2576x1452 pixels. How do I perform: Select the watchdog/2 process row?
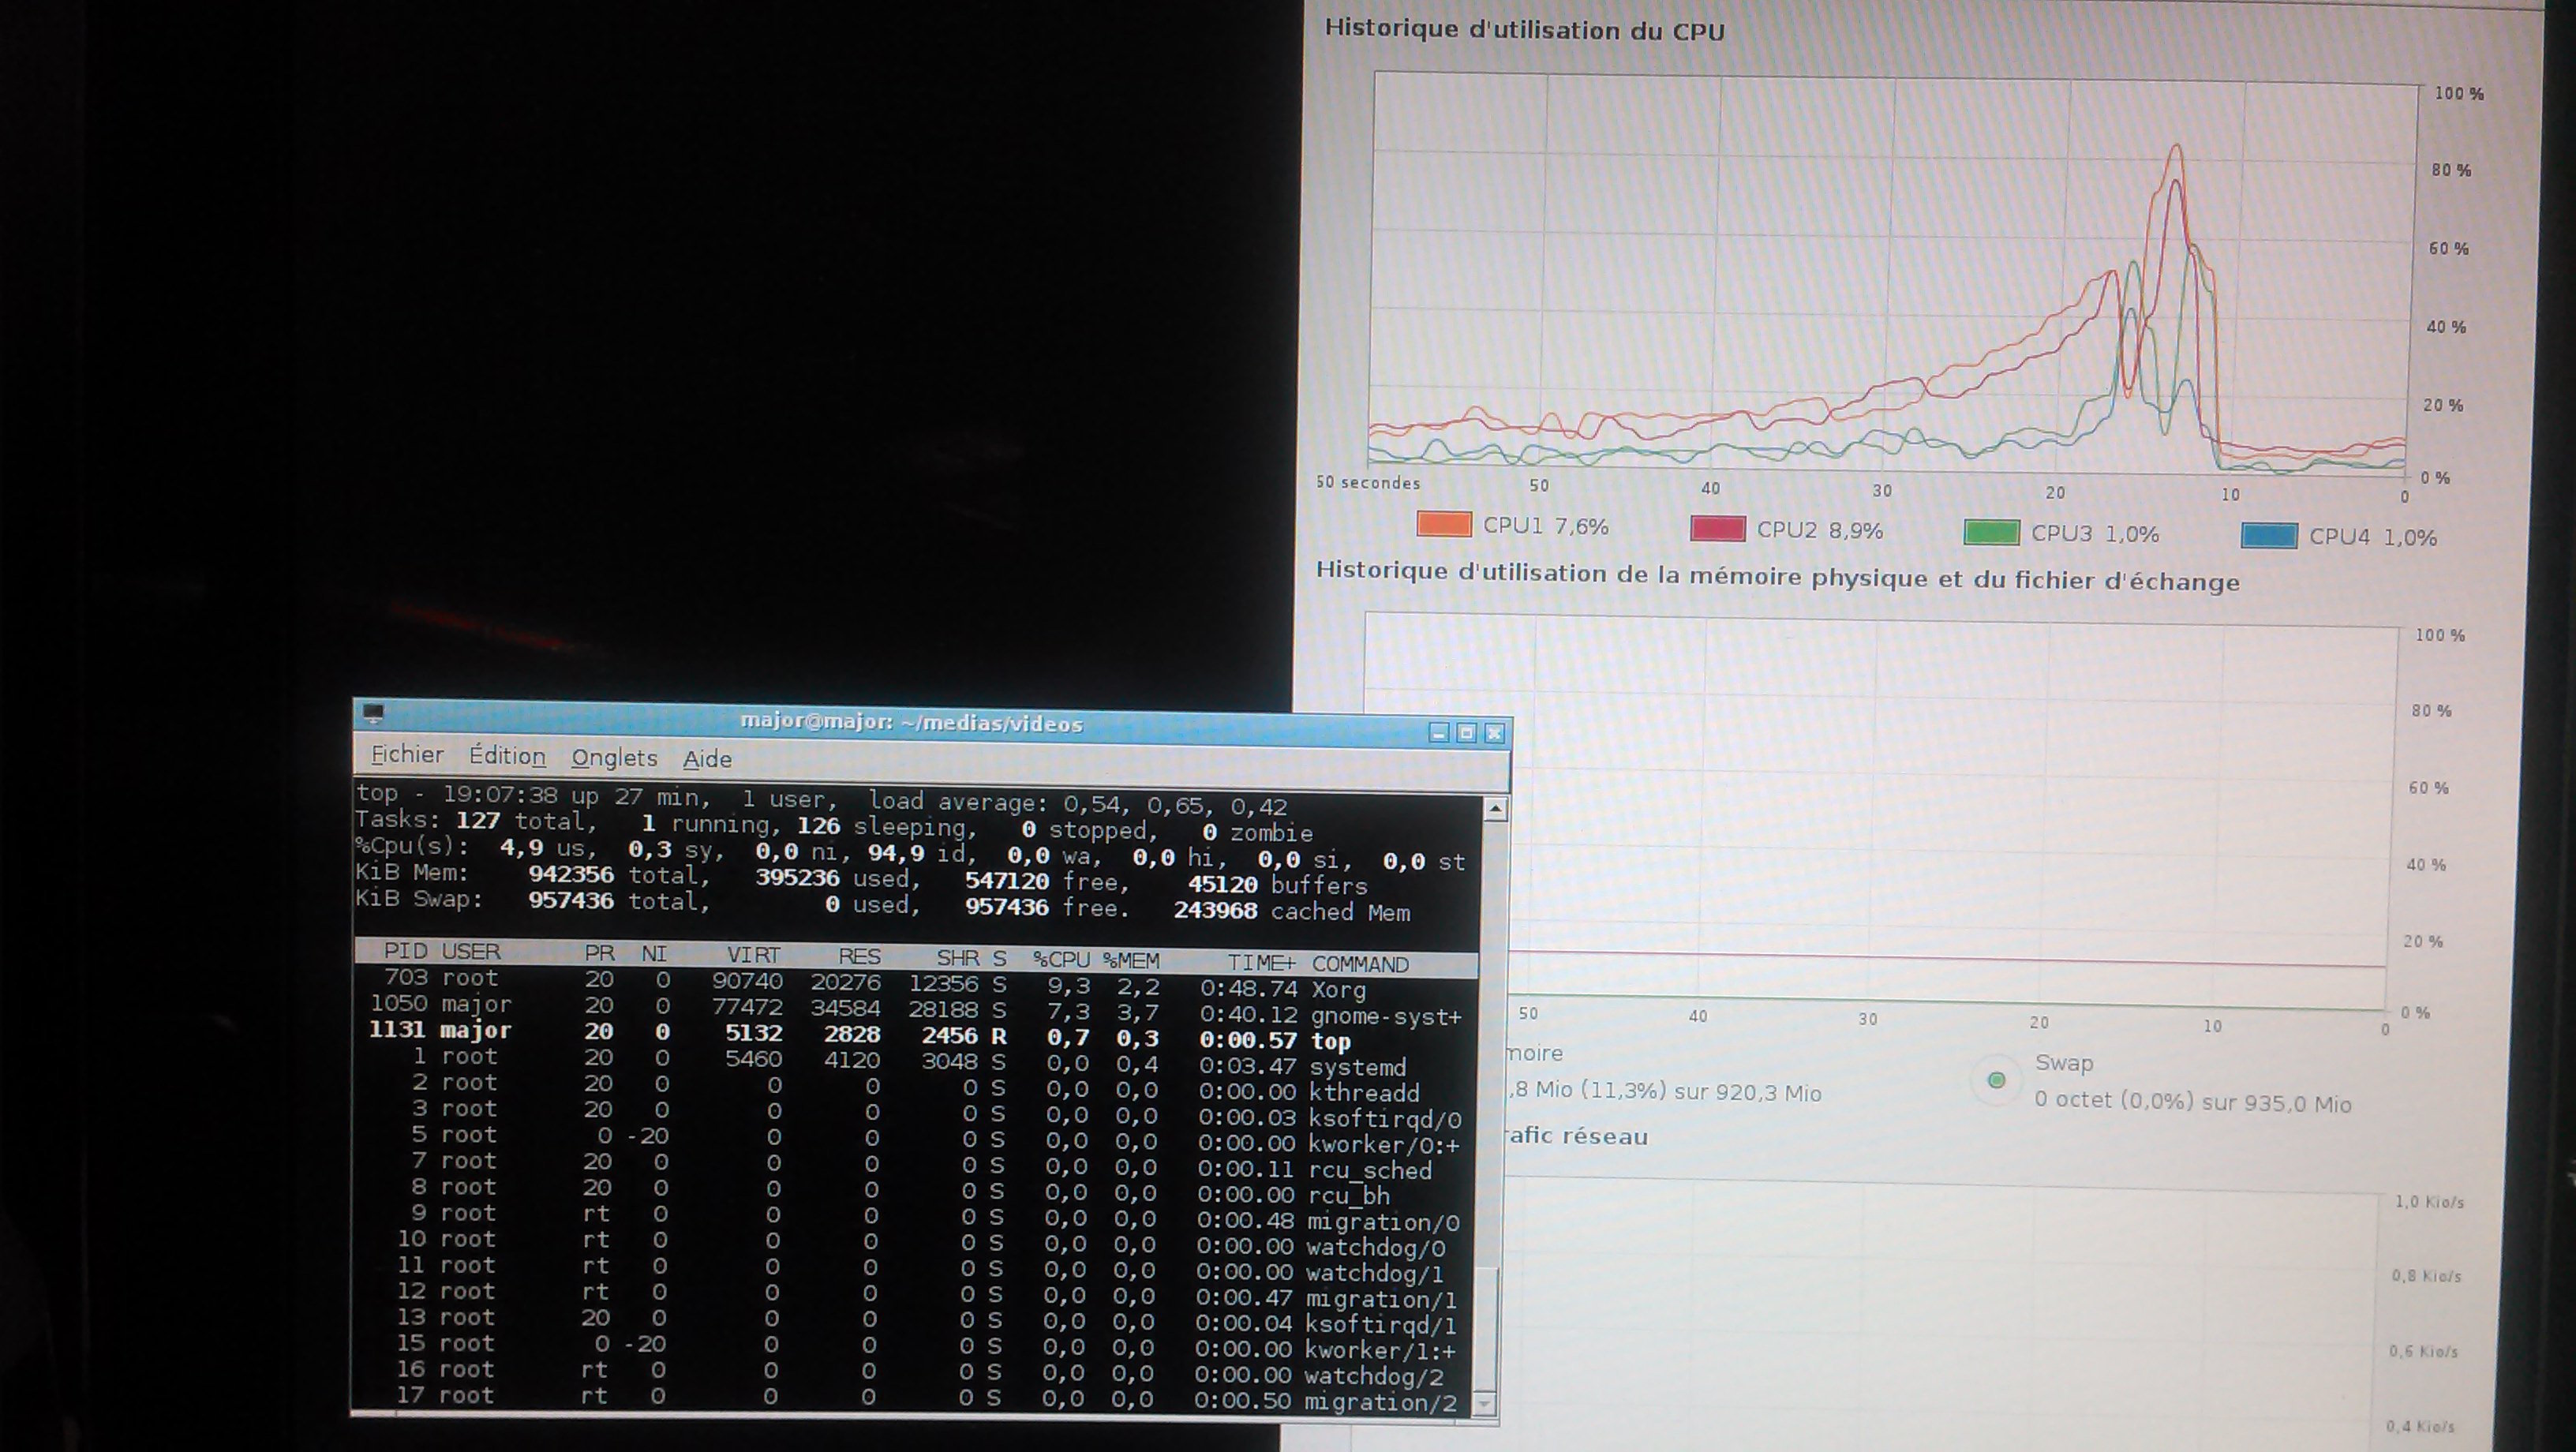point(915,1374)
